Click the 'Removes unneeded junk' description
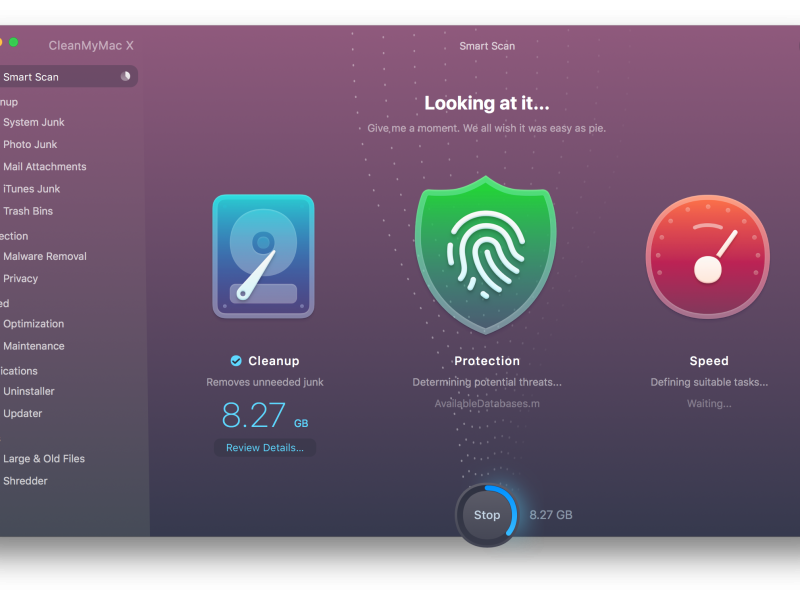 click(x=265, y=382)
